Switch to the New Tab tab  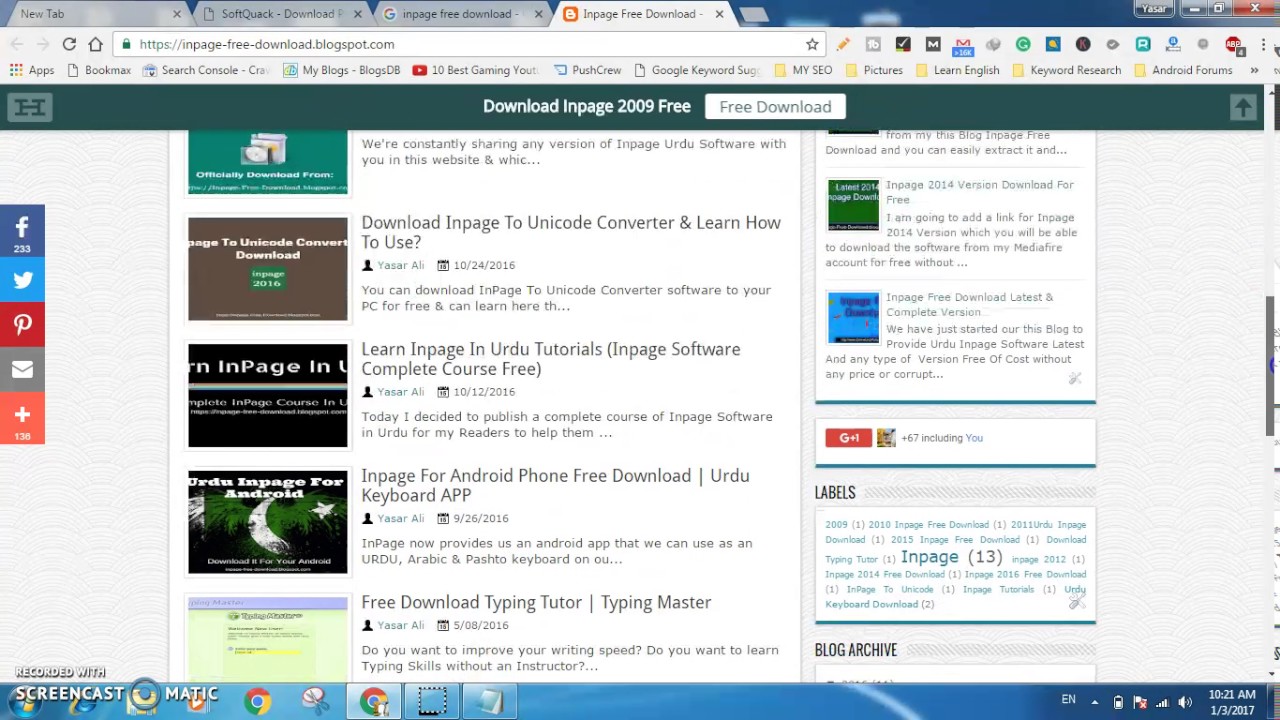point(93,14)
